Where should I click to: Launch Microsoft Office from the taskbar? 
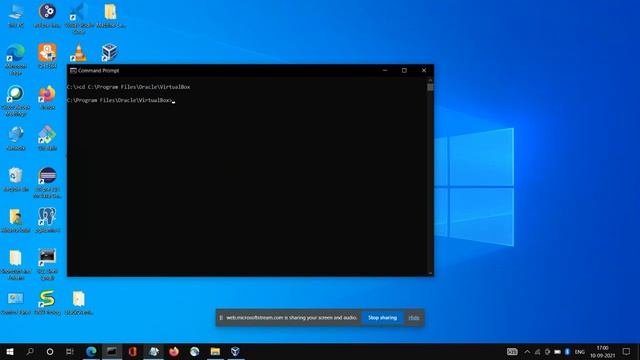pyautogui.click(x=133, y=351)
